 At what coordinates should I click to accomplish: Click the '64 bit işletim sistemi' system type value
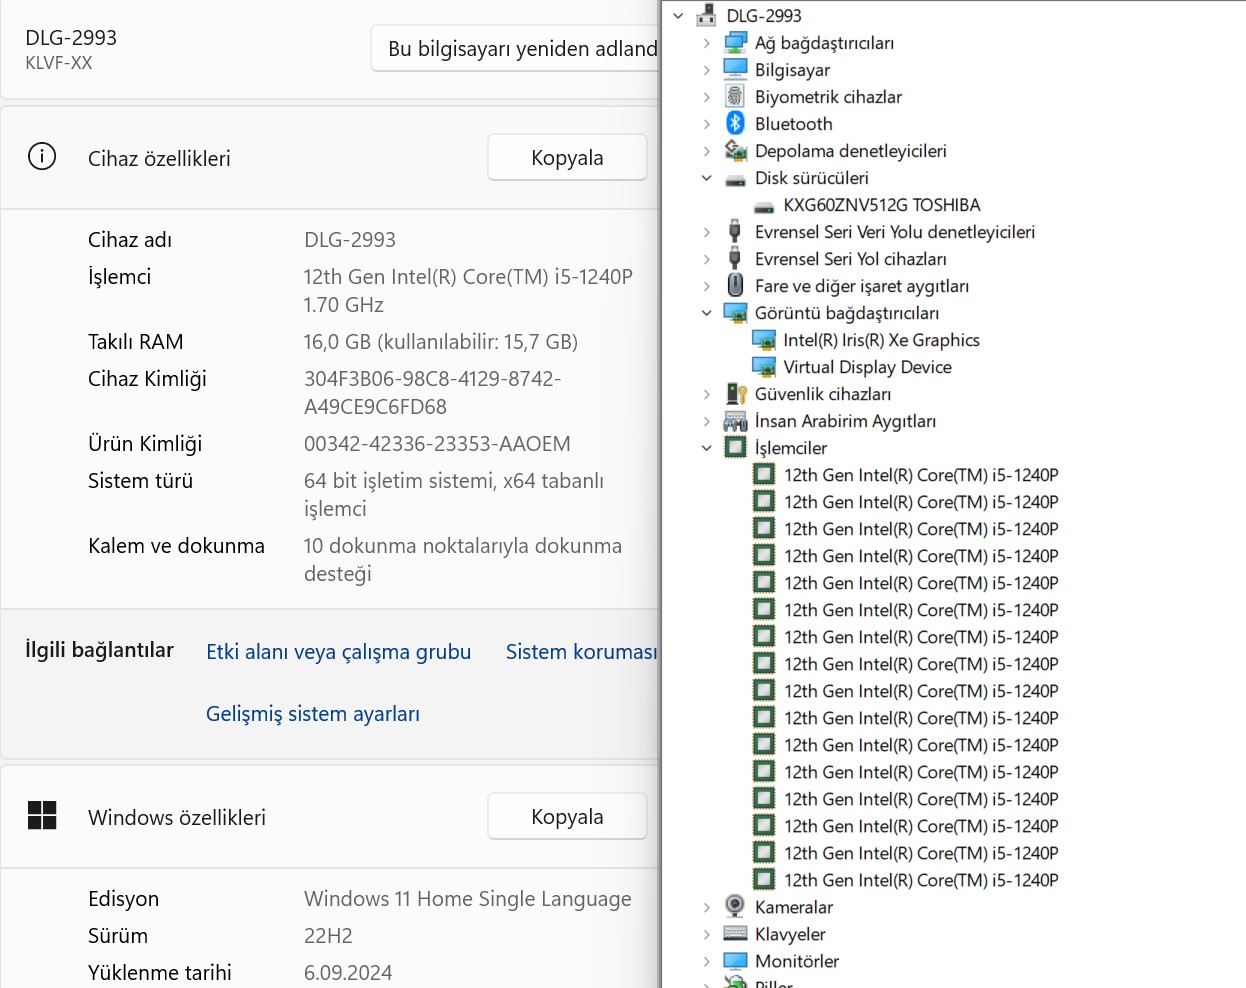point(454,494)
